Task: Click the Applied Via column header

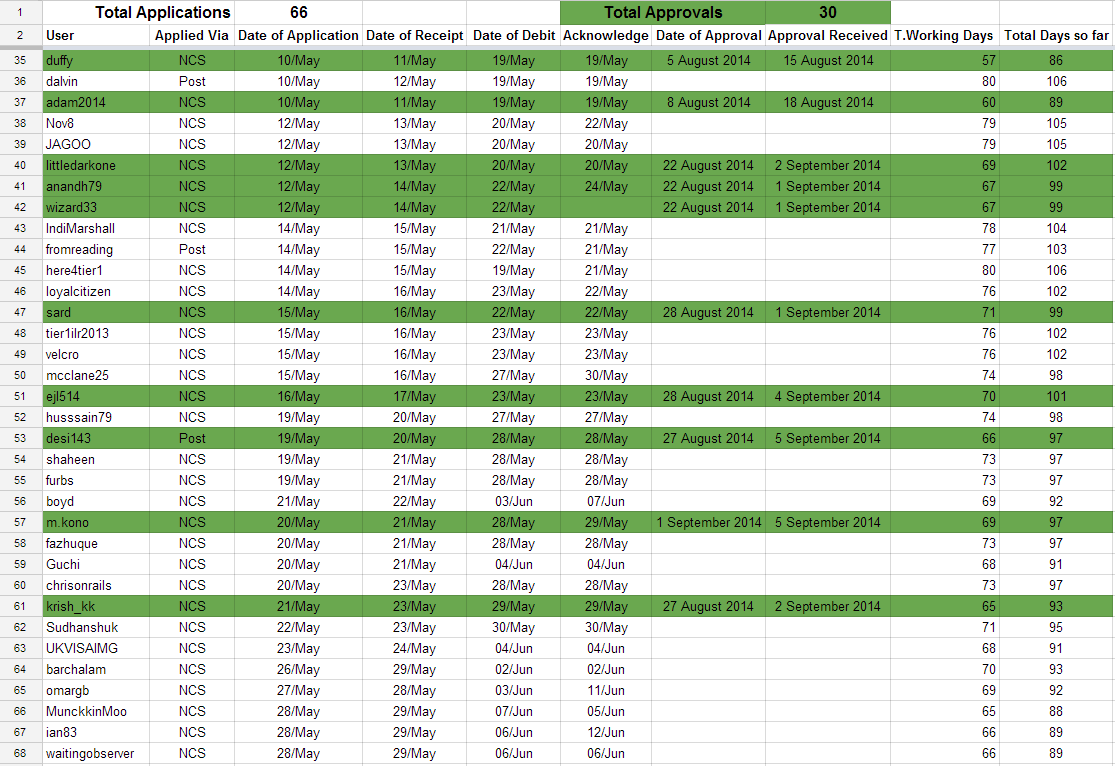Action: coord(192,35)
